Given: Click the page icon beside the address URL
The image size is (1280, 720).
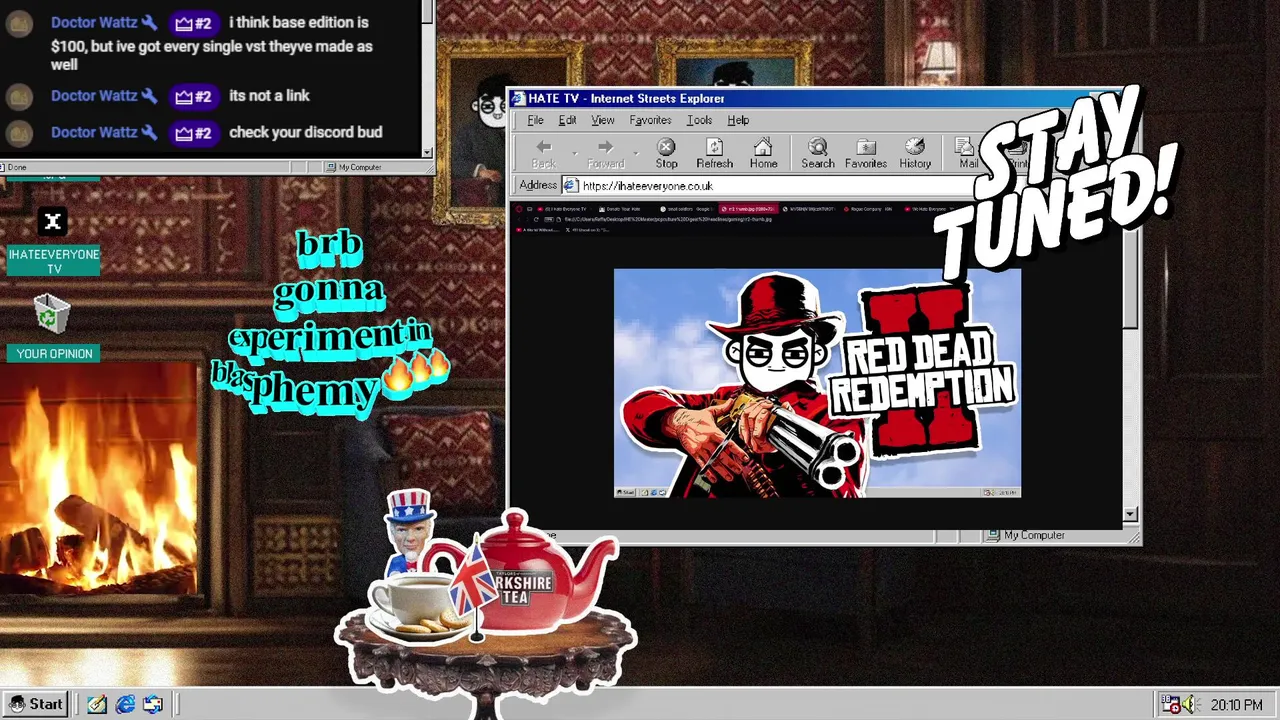Looking at the screenshot, I should [x=571, y=185].
